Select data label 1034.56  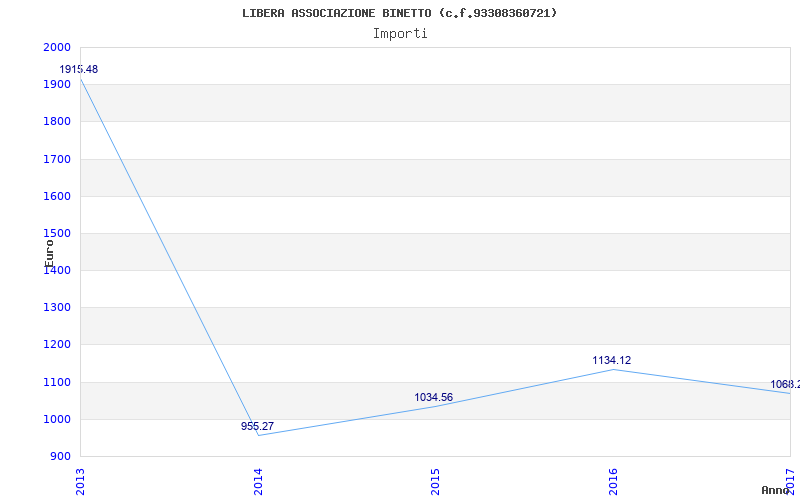pyautogui.click(x=433, y=397)
